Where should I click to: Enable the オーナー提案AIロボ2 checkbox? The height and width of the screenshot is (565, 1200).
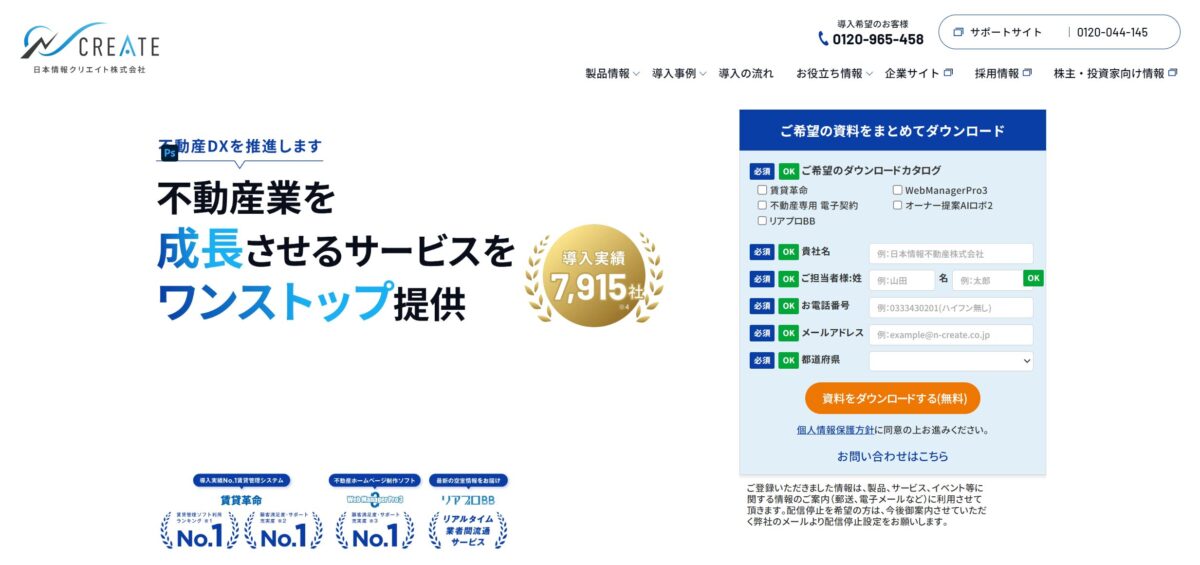point(897,205)
